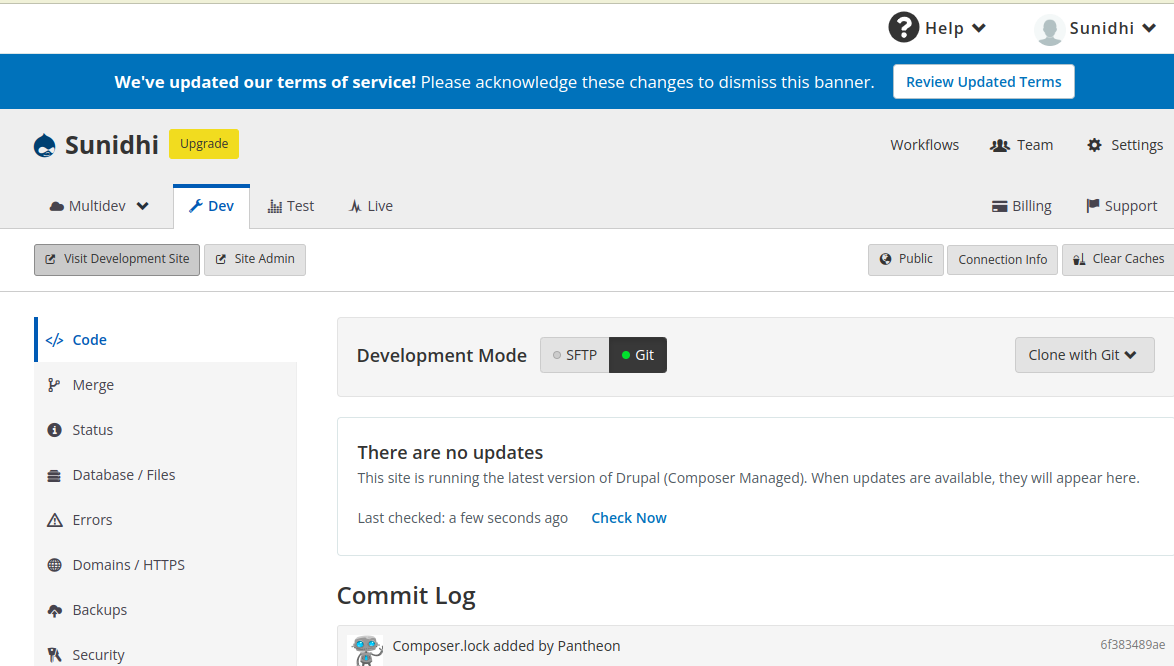Click the Dev wrench icon
The width and height of the screenshot is (1174, 666).
click(195, 206)
